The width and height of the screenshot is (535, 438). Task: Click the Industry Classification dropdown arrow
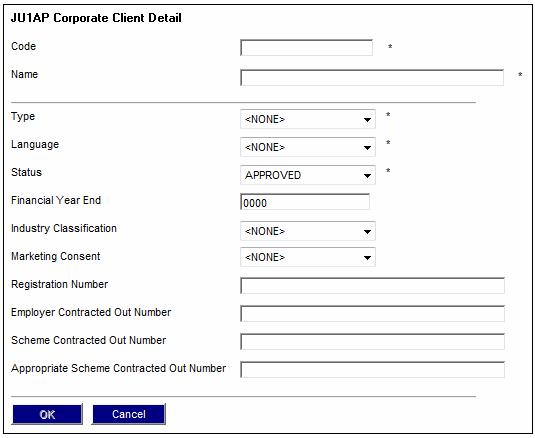click(367, 232)
